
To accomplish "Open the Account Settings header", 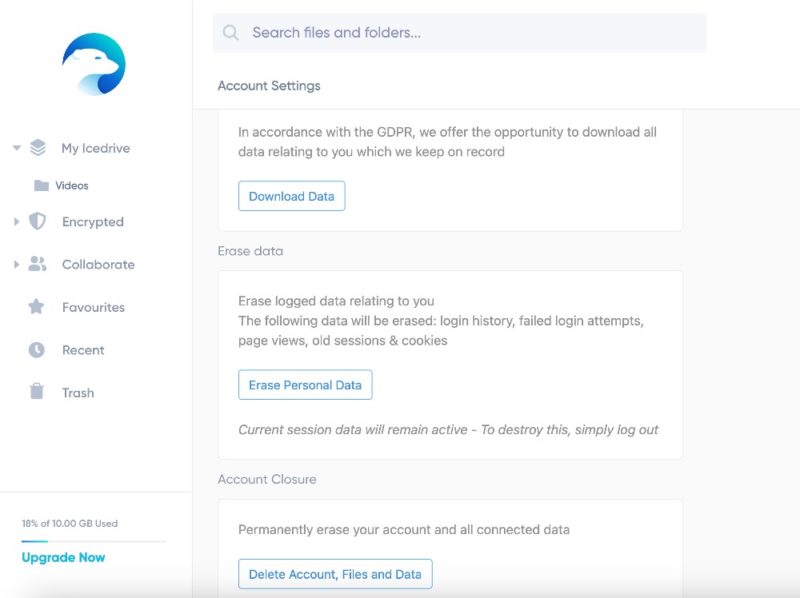I will click(269, 86).
